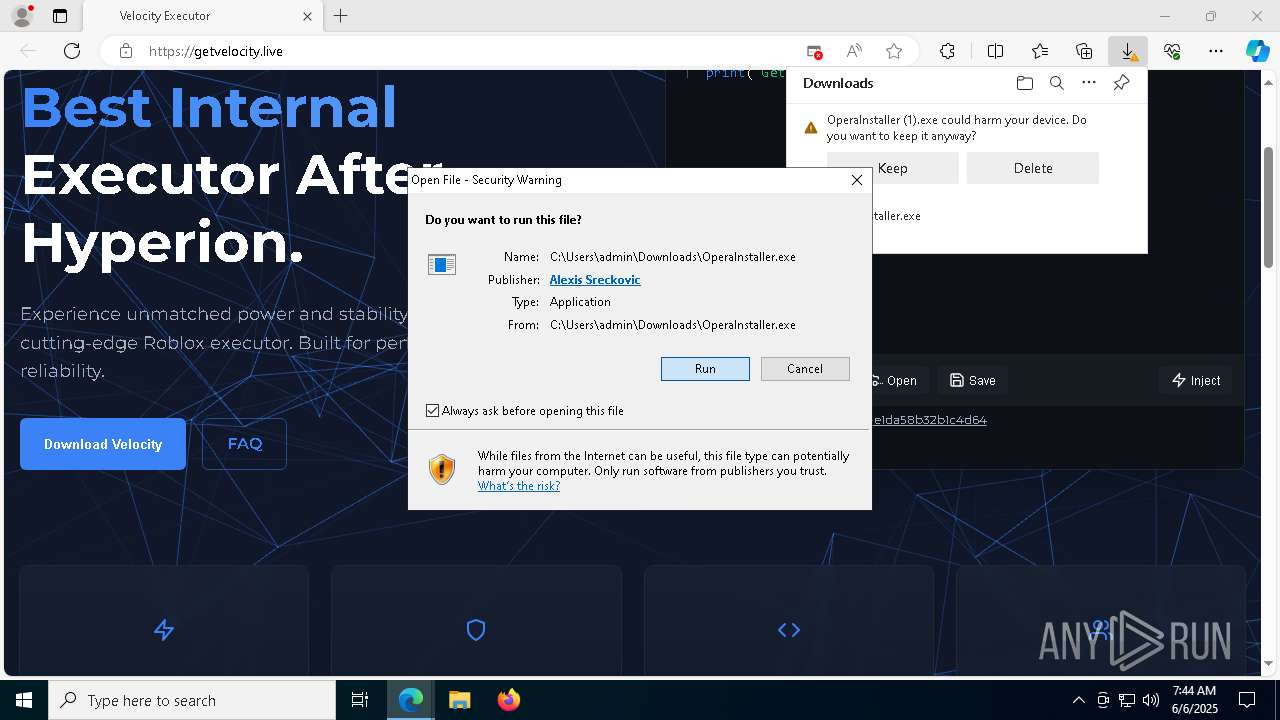Open the notification center icon
This screenshot has height=720, width=1280.
[x=1247, y=700]
